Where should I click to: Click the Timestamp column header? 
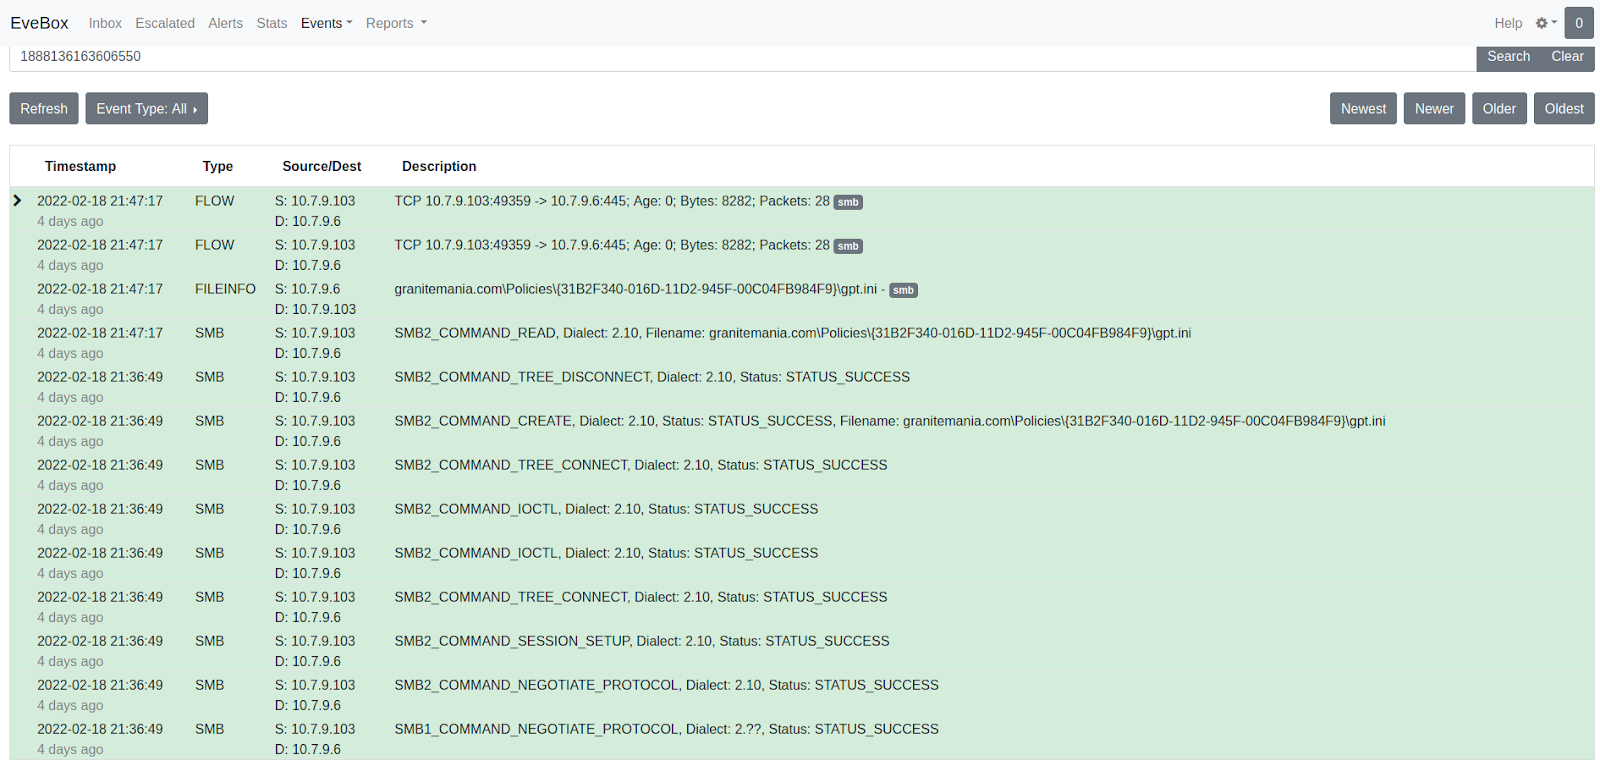(80, 166)
